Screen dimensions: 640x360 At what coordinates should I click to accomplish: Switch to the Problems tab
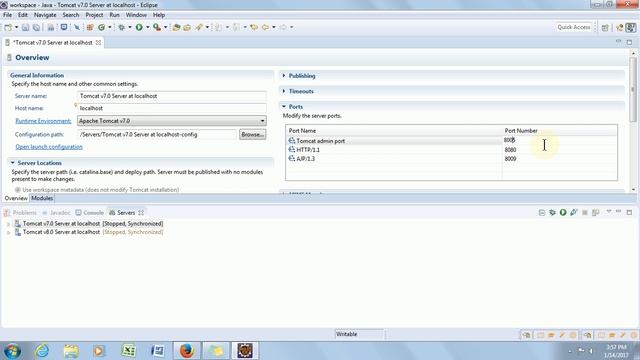point(20,213)
